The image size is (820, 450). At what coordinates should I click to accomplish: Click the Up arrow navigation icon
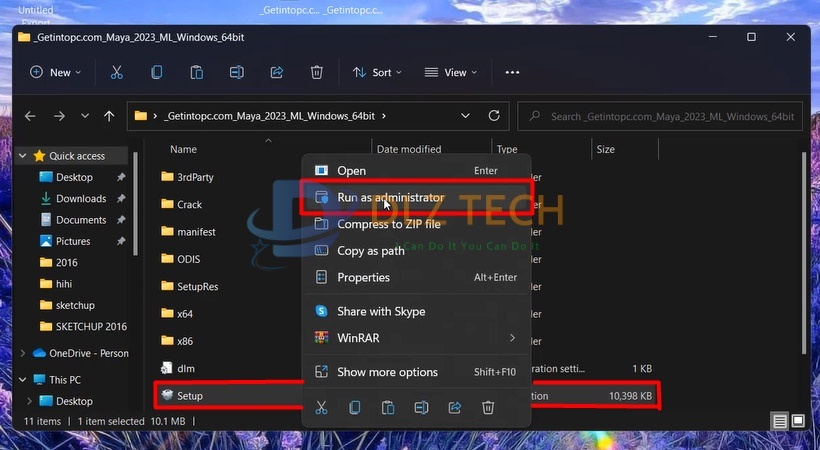109,116
